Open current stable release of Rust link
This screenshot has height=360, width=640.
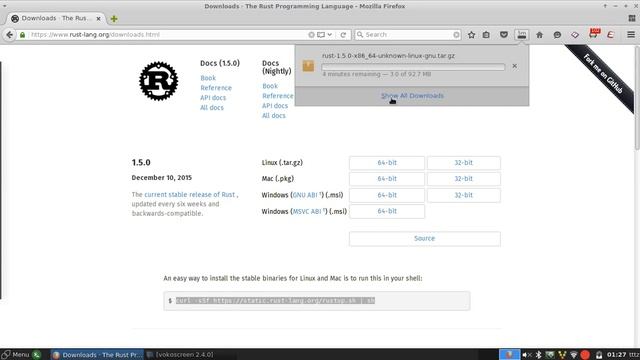[190, 195]
